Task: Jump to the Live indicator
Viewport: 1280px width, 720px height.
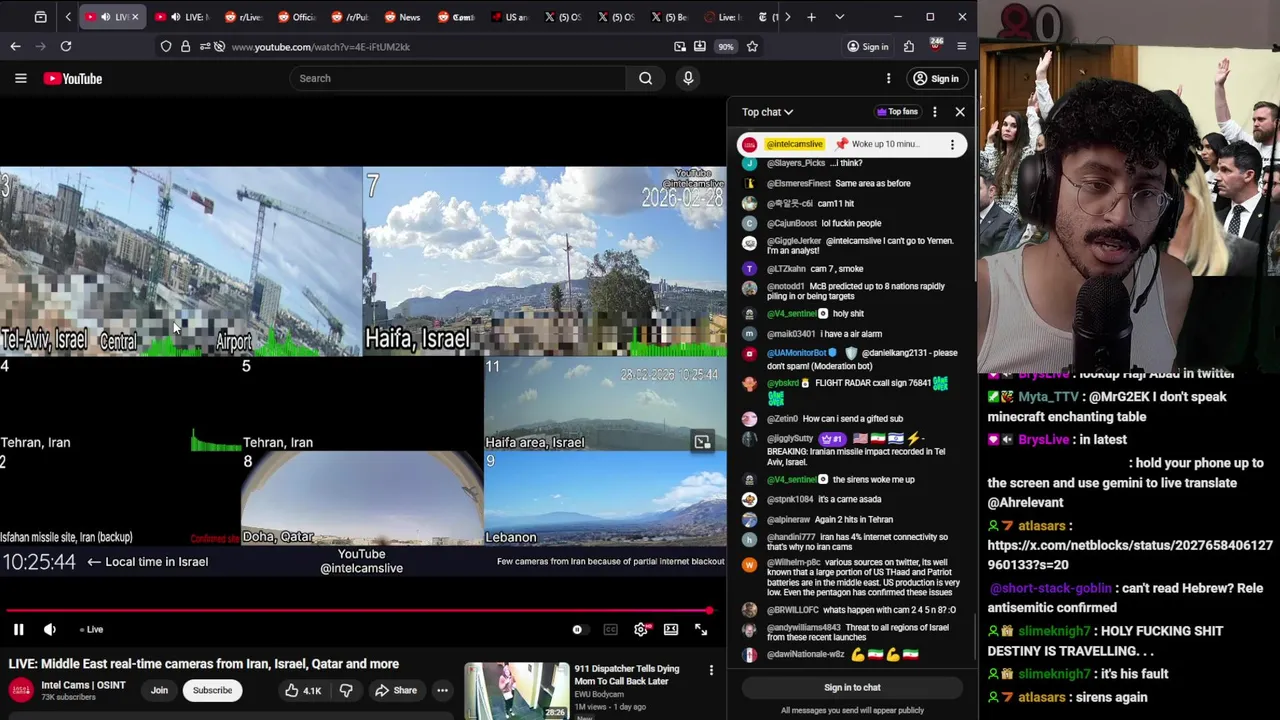Action: click(x=92, y=629)
